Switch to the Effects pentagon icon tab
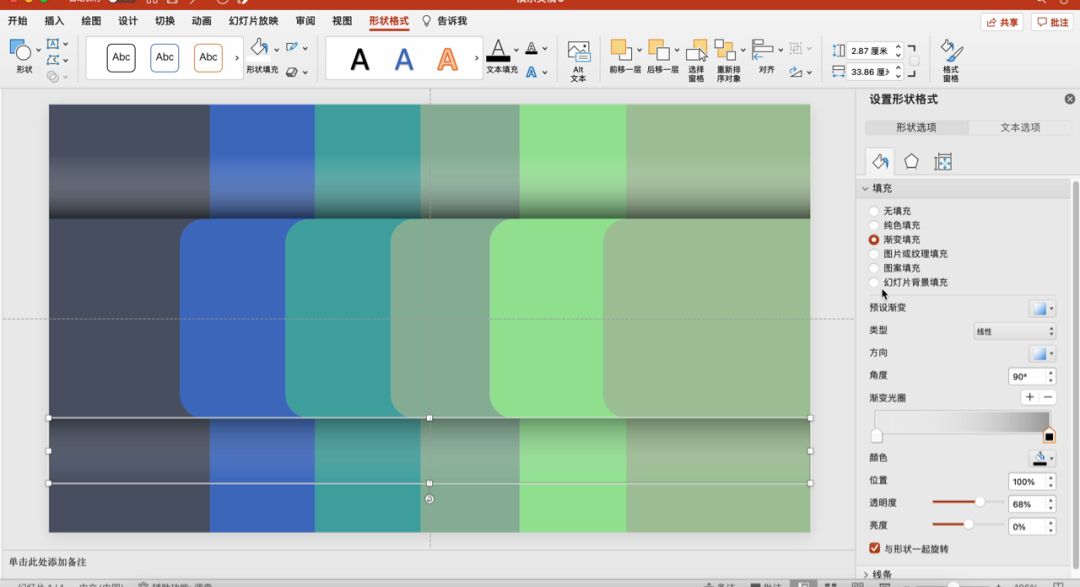 coord(911,161)
